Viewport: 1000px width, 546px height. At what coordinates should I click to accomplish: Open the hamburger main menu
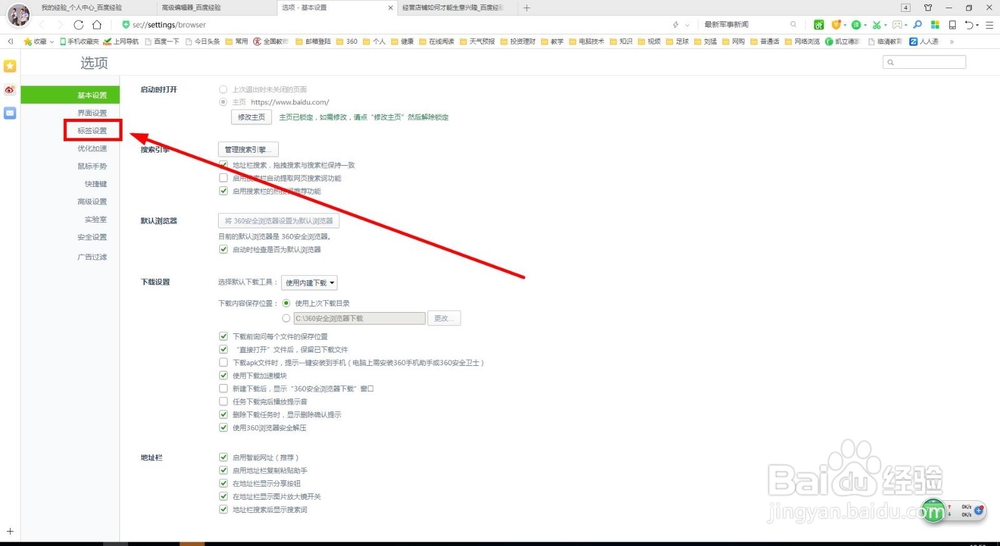(989, 25)
